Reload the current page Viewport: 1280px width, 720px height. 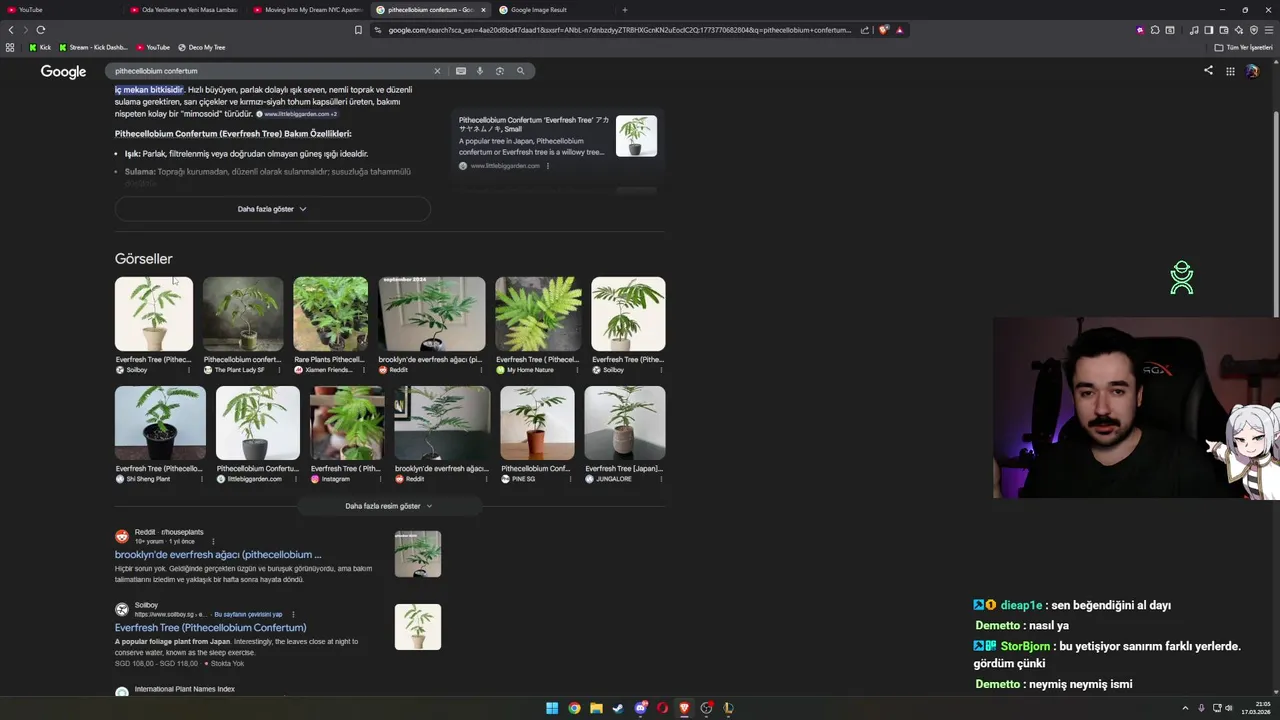pos(40,30)
